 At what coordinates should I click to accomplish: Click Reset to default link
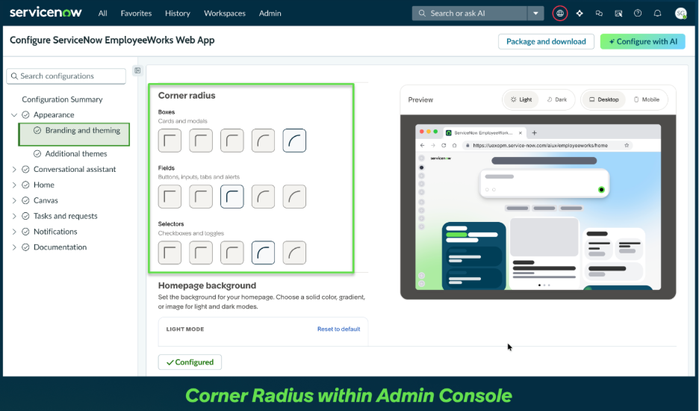click(338, 329)
